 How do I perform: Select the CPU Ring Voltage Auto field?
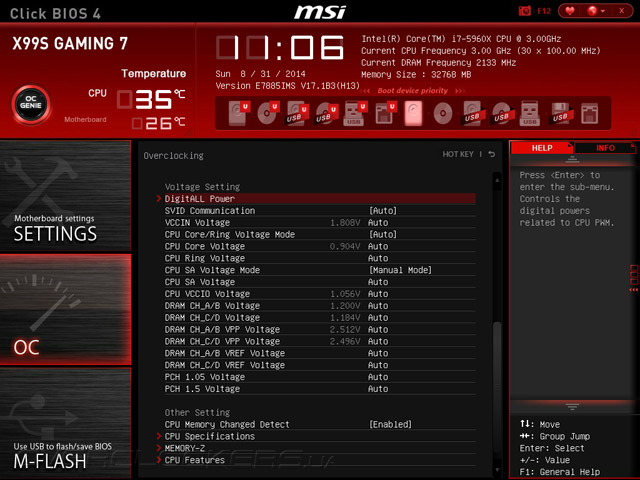pos(378,258)
